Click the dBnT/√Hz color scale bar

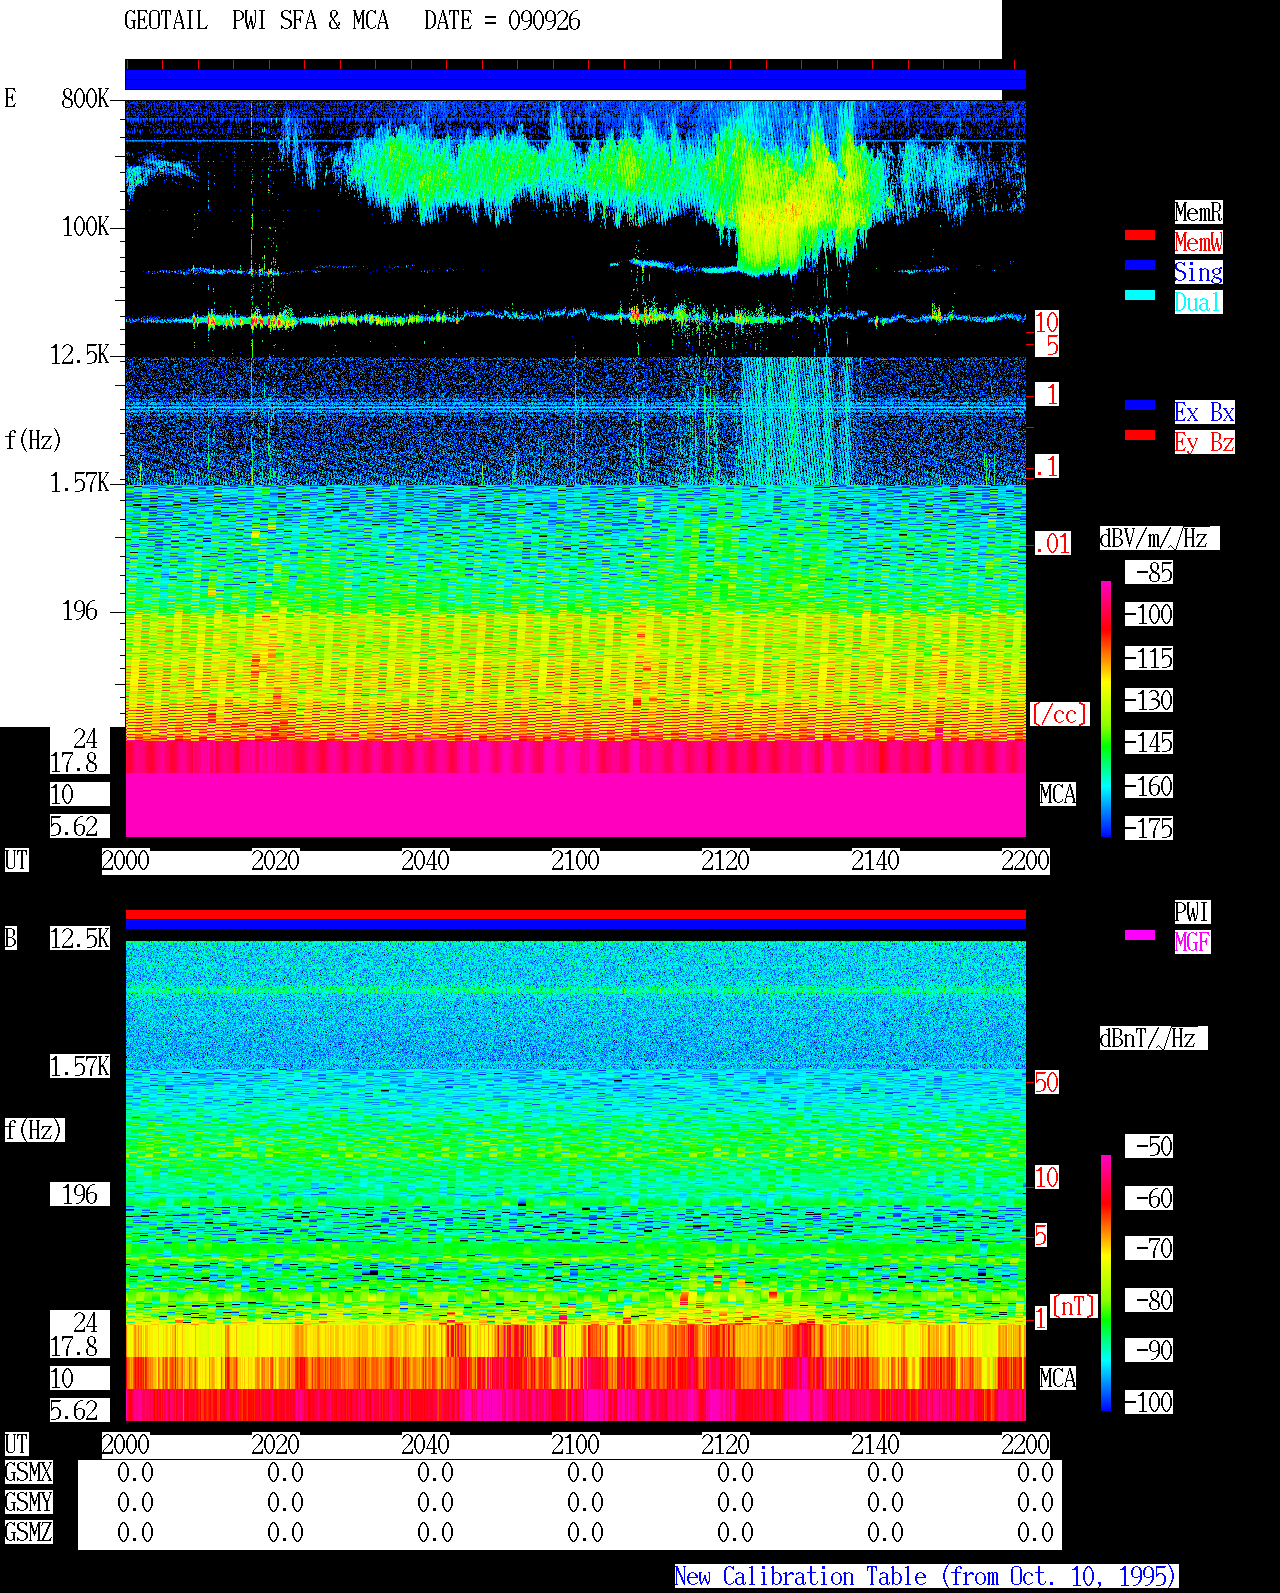click(1106, 1283)
